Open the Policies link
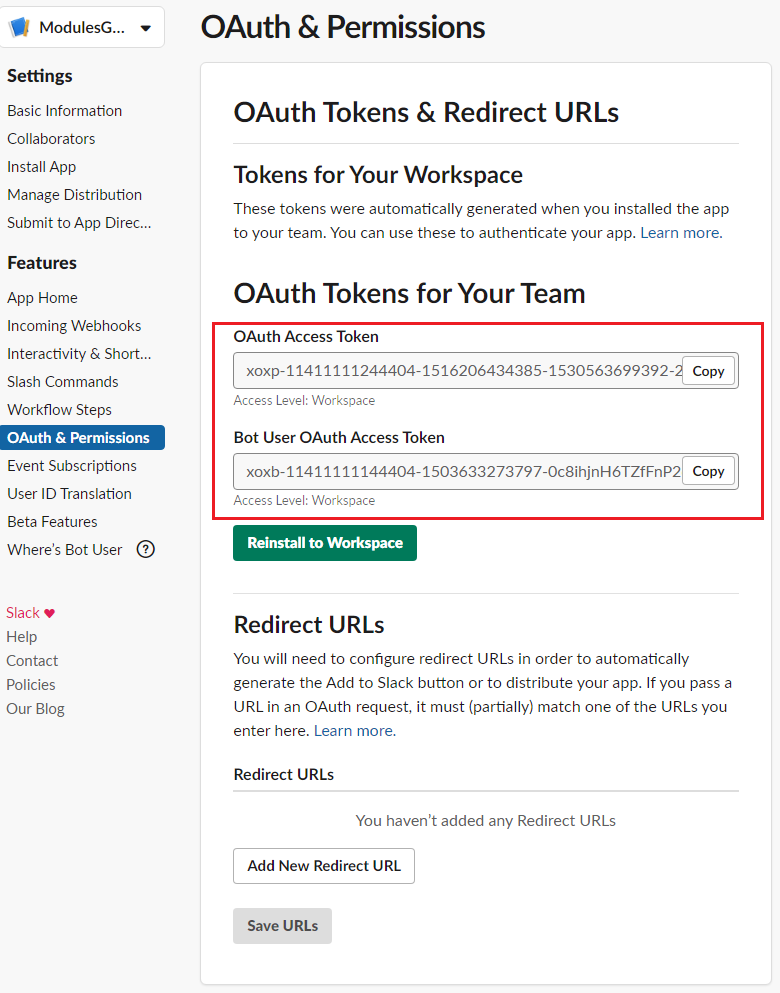This screenshot has width=780, height=993. (x=31, y=685)
